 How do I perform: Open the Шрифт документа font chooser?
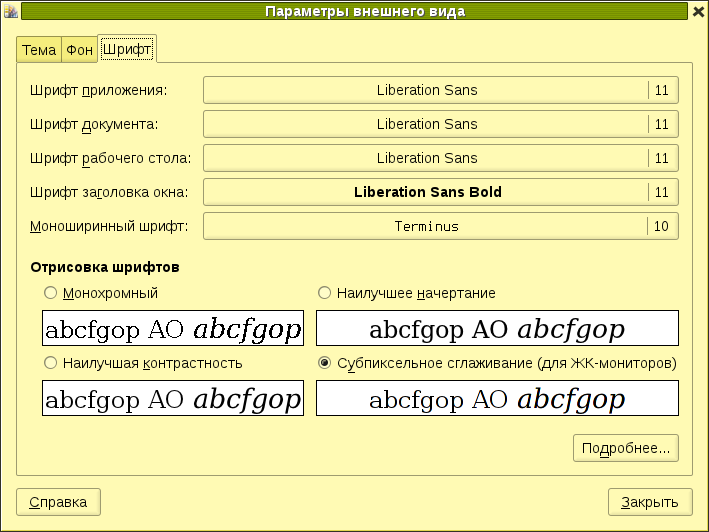pyautogui.click(x=441, y=124)
